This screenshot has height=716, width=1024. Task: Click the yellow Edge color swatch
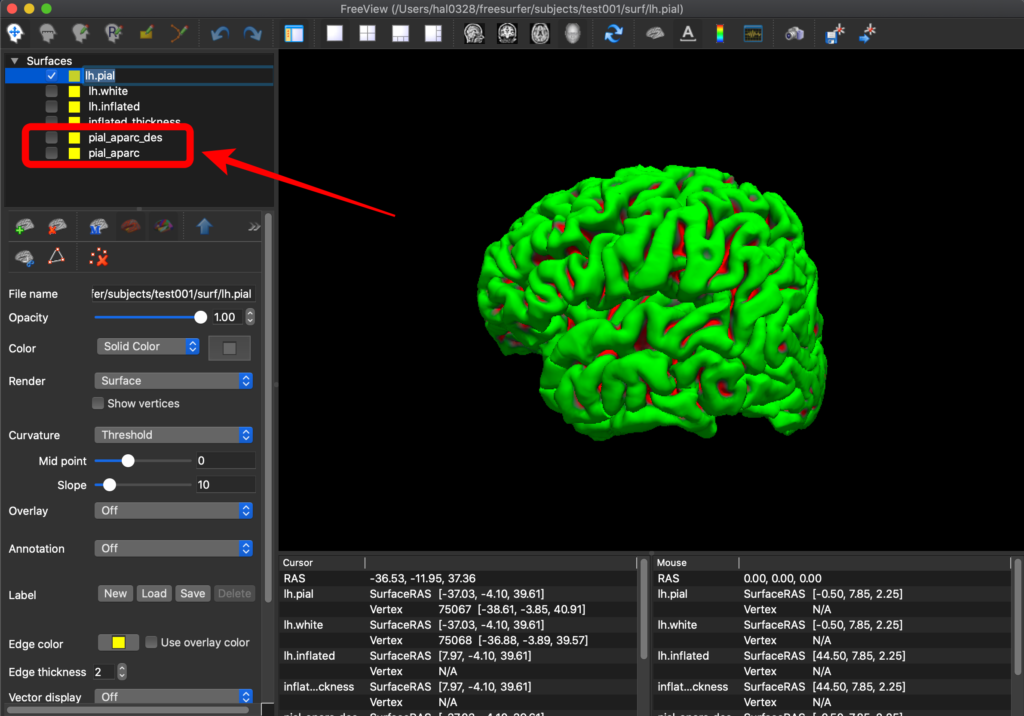pos(118,643)
